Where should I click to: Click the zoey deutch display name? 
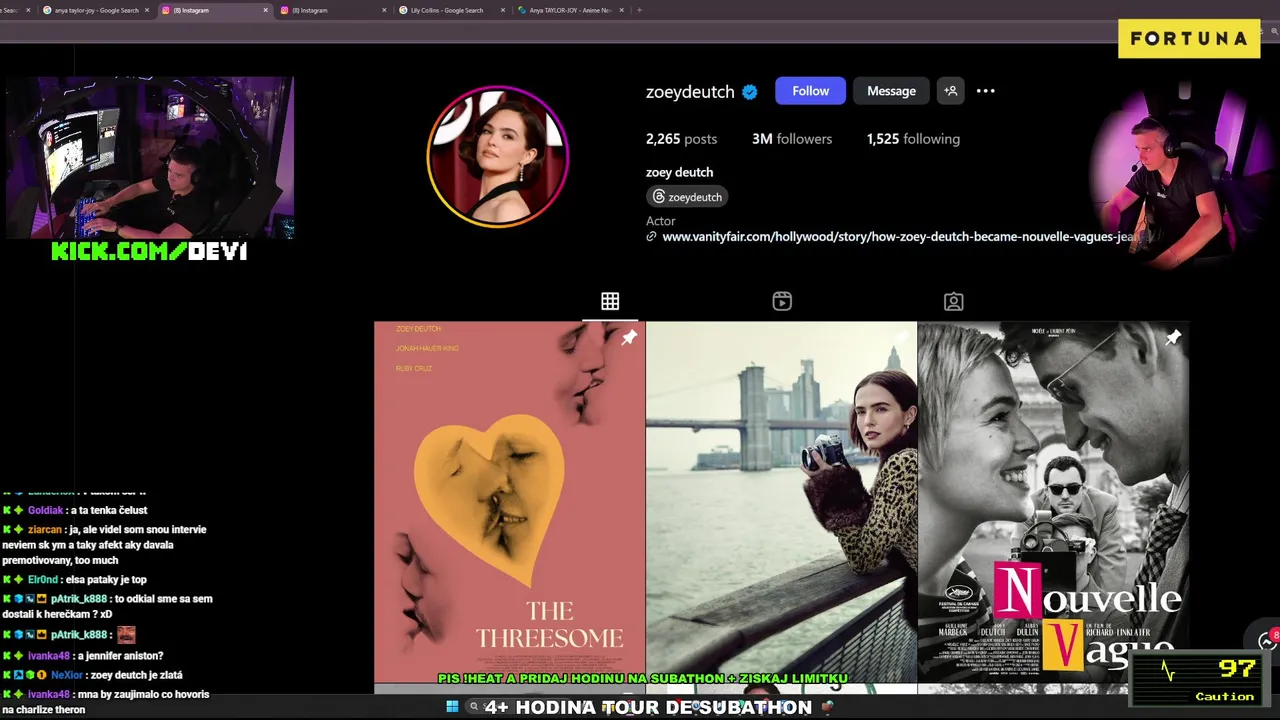click(x=679, y=172)
